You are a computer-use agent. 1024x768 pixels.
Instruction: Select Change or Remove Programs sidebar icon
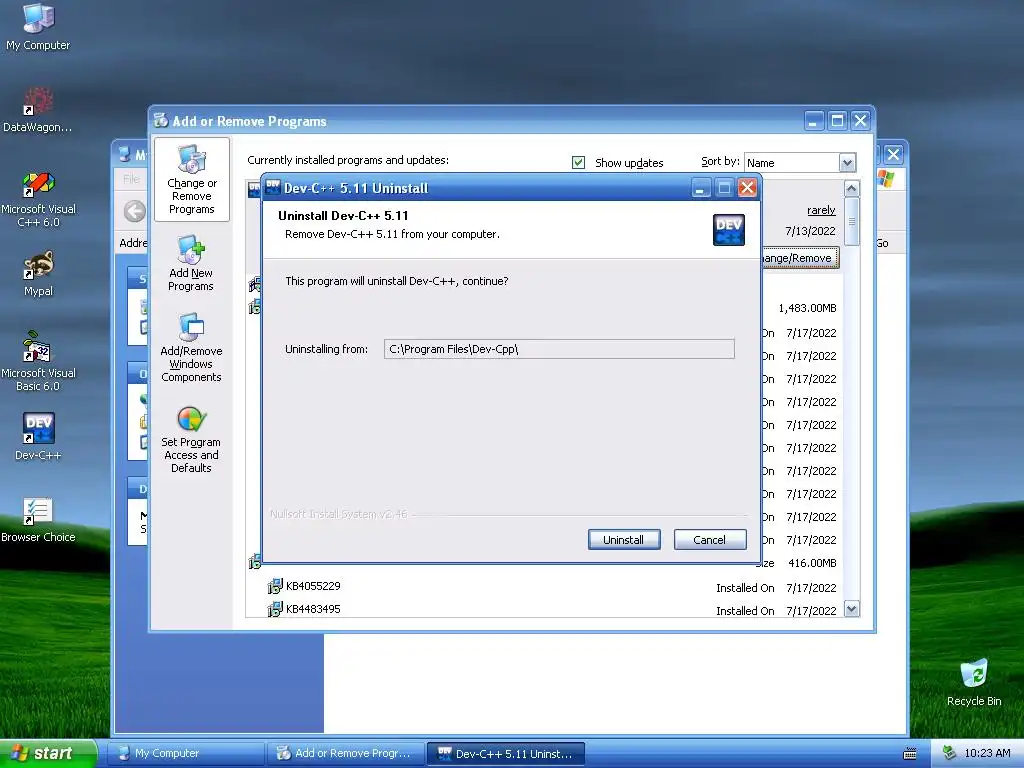(191, 180)
